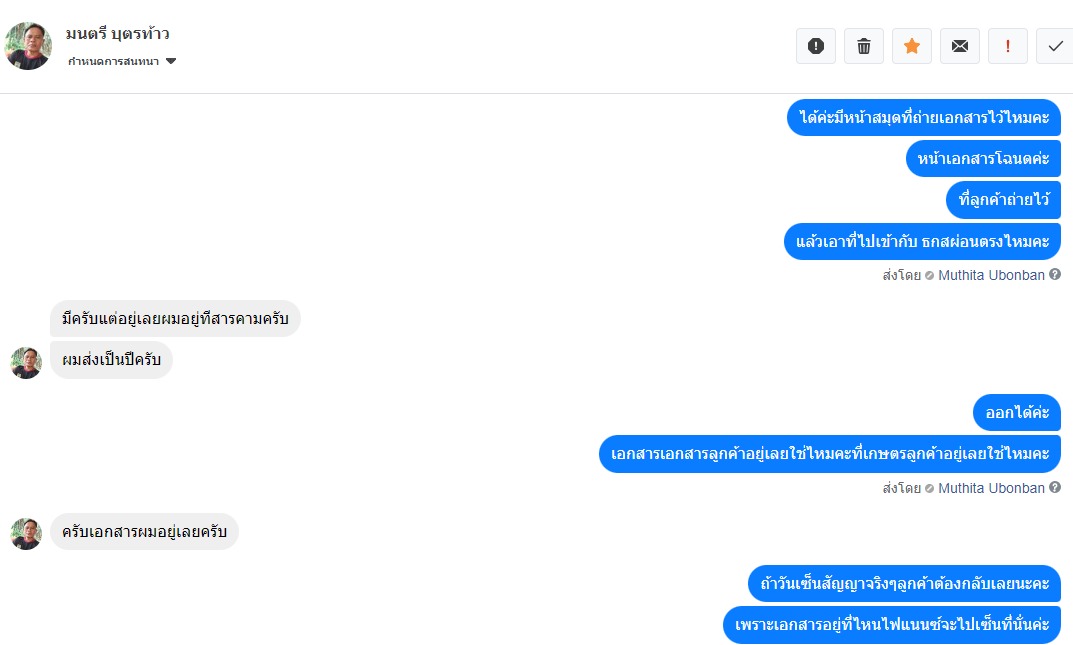Click sender avatar beside 'ครับเอกสารผมอยู่เลยครับ' message
This screenshot has width=1073, height=645.
point(26,534)
